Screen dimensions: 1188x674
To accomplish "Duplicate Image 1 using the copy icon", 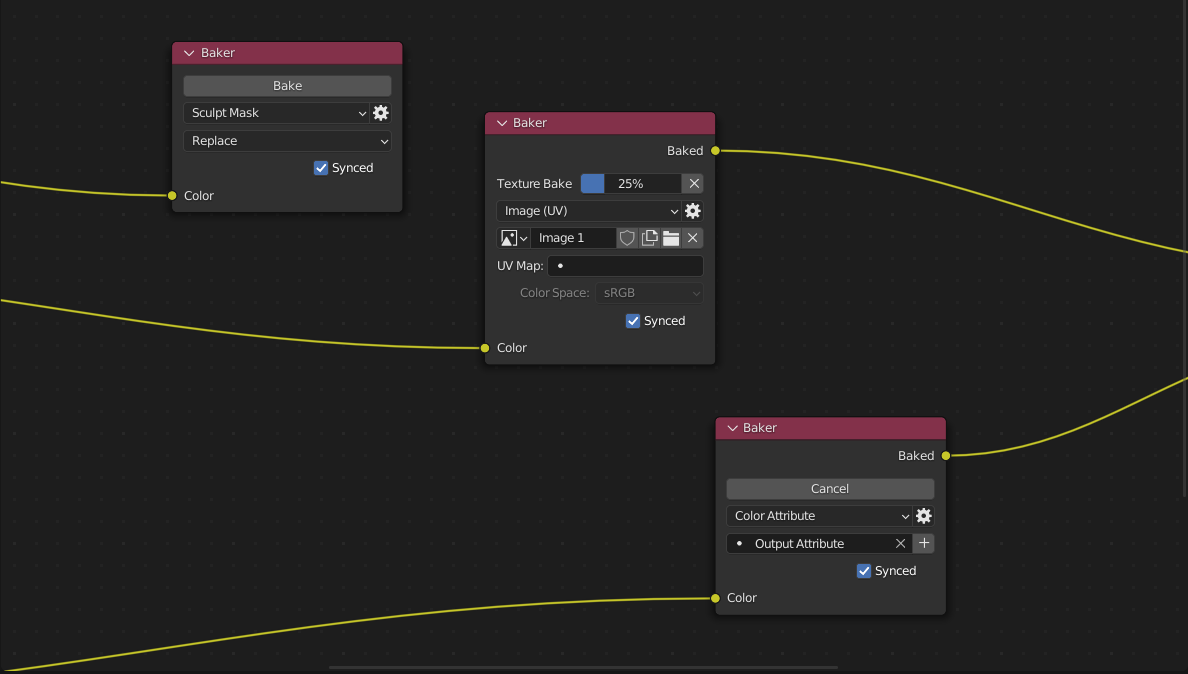I will [649, 238].
